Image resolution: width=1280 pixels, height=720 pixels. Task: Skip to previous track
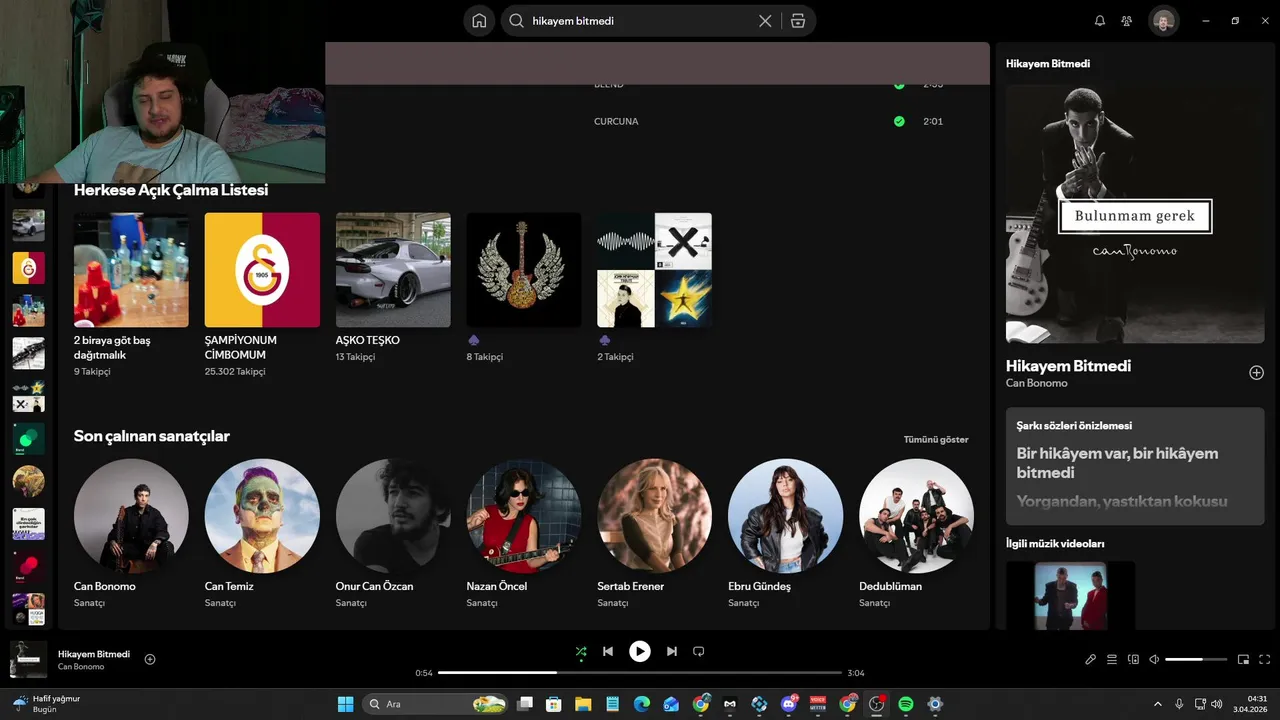pos(608,652)
